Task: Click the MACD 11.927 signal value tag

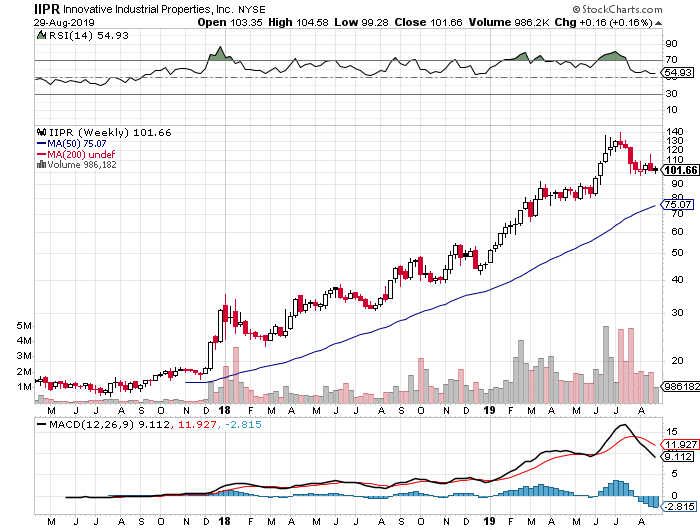Action: (x=680, y=444)
